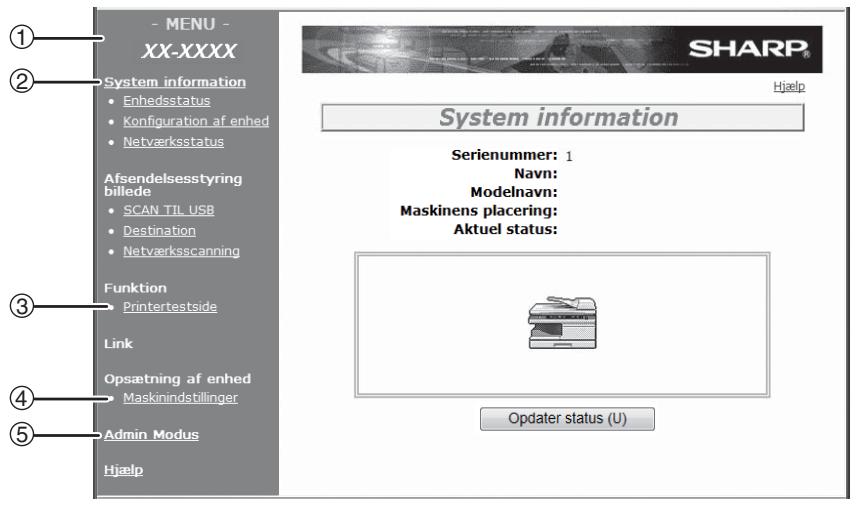The image size is (857, 507).
Task: Open the System information menu link
Action: coord(175,82)
